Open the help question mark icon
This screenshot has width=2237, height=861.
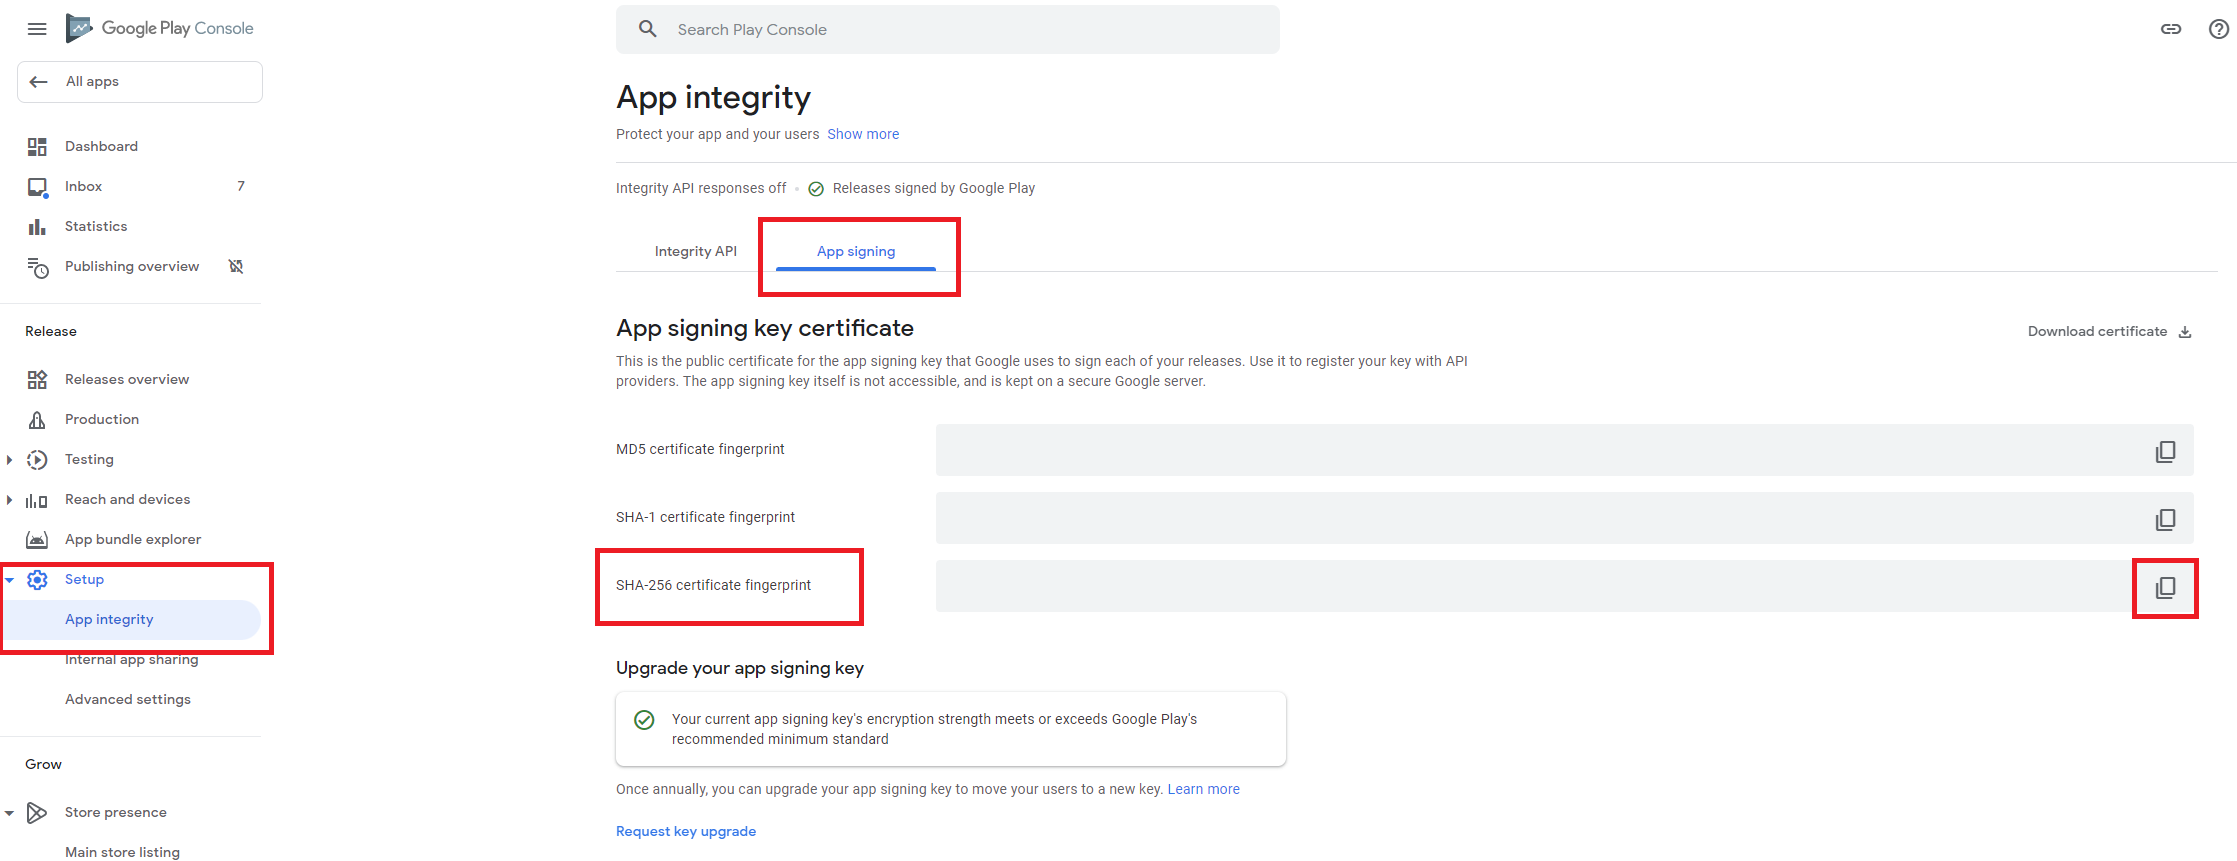[2219, 29]
